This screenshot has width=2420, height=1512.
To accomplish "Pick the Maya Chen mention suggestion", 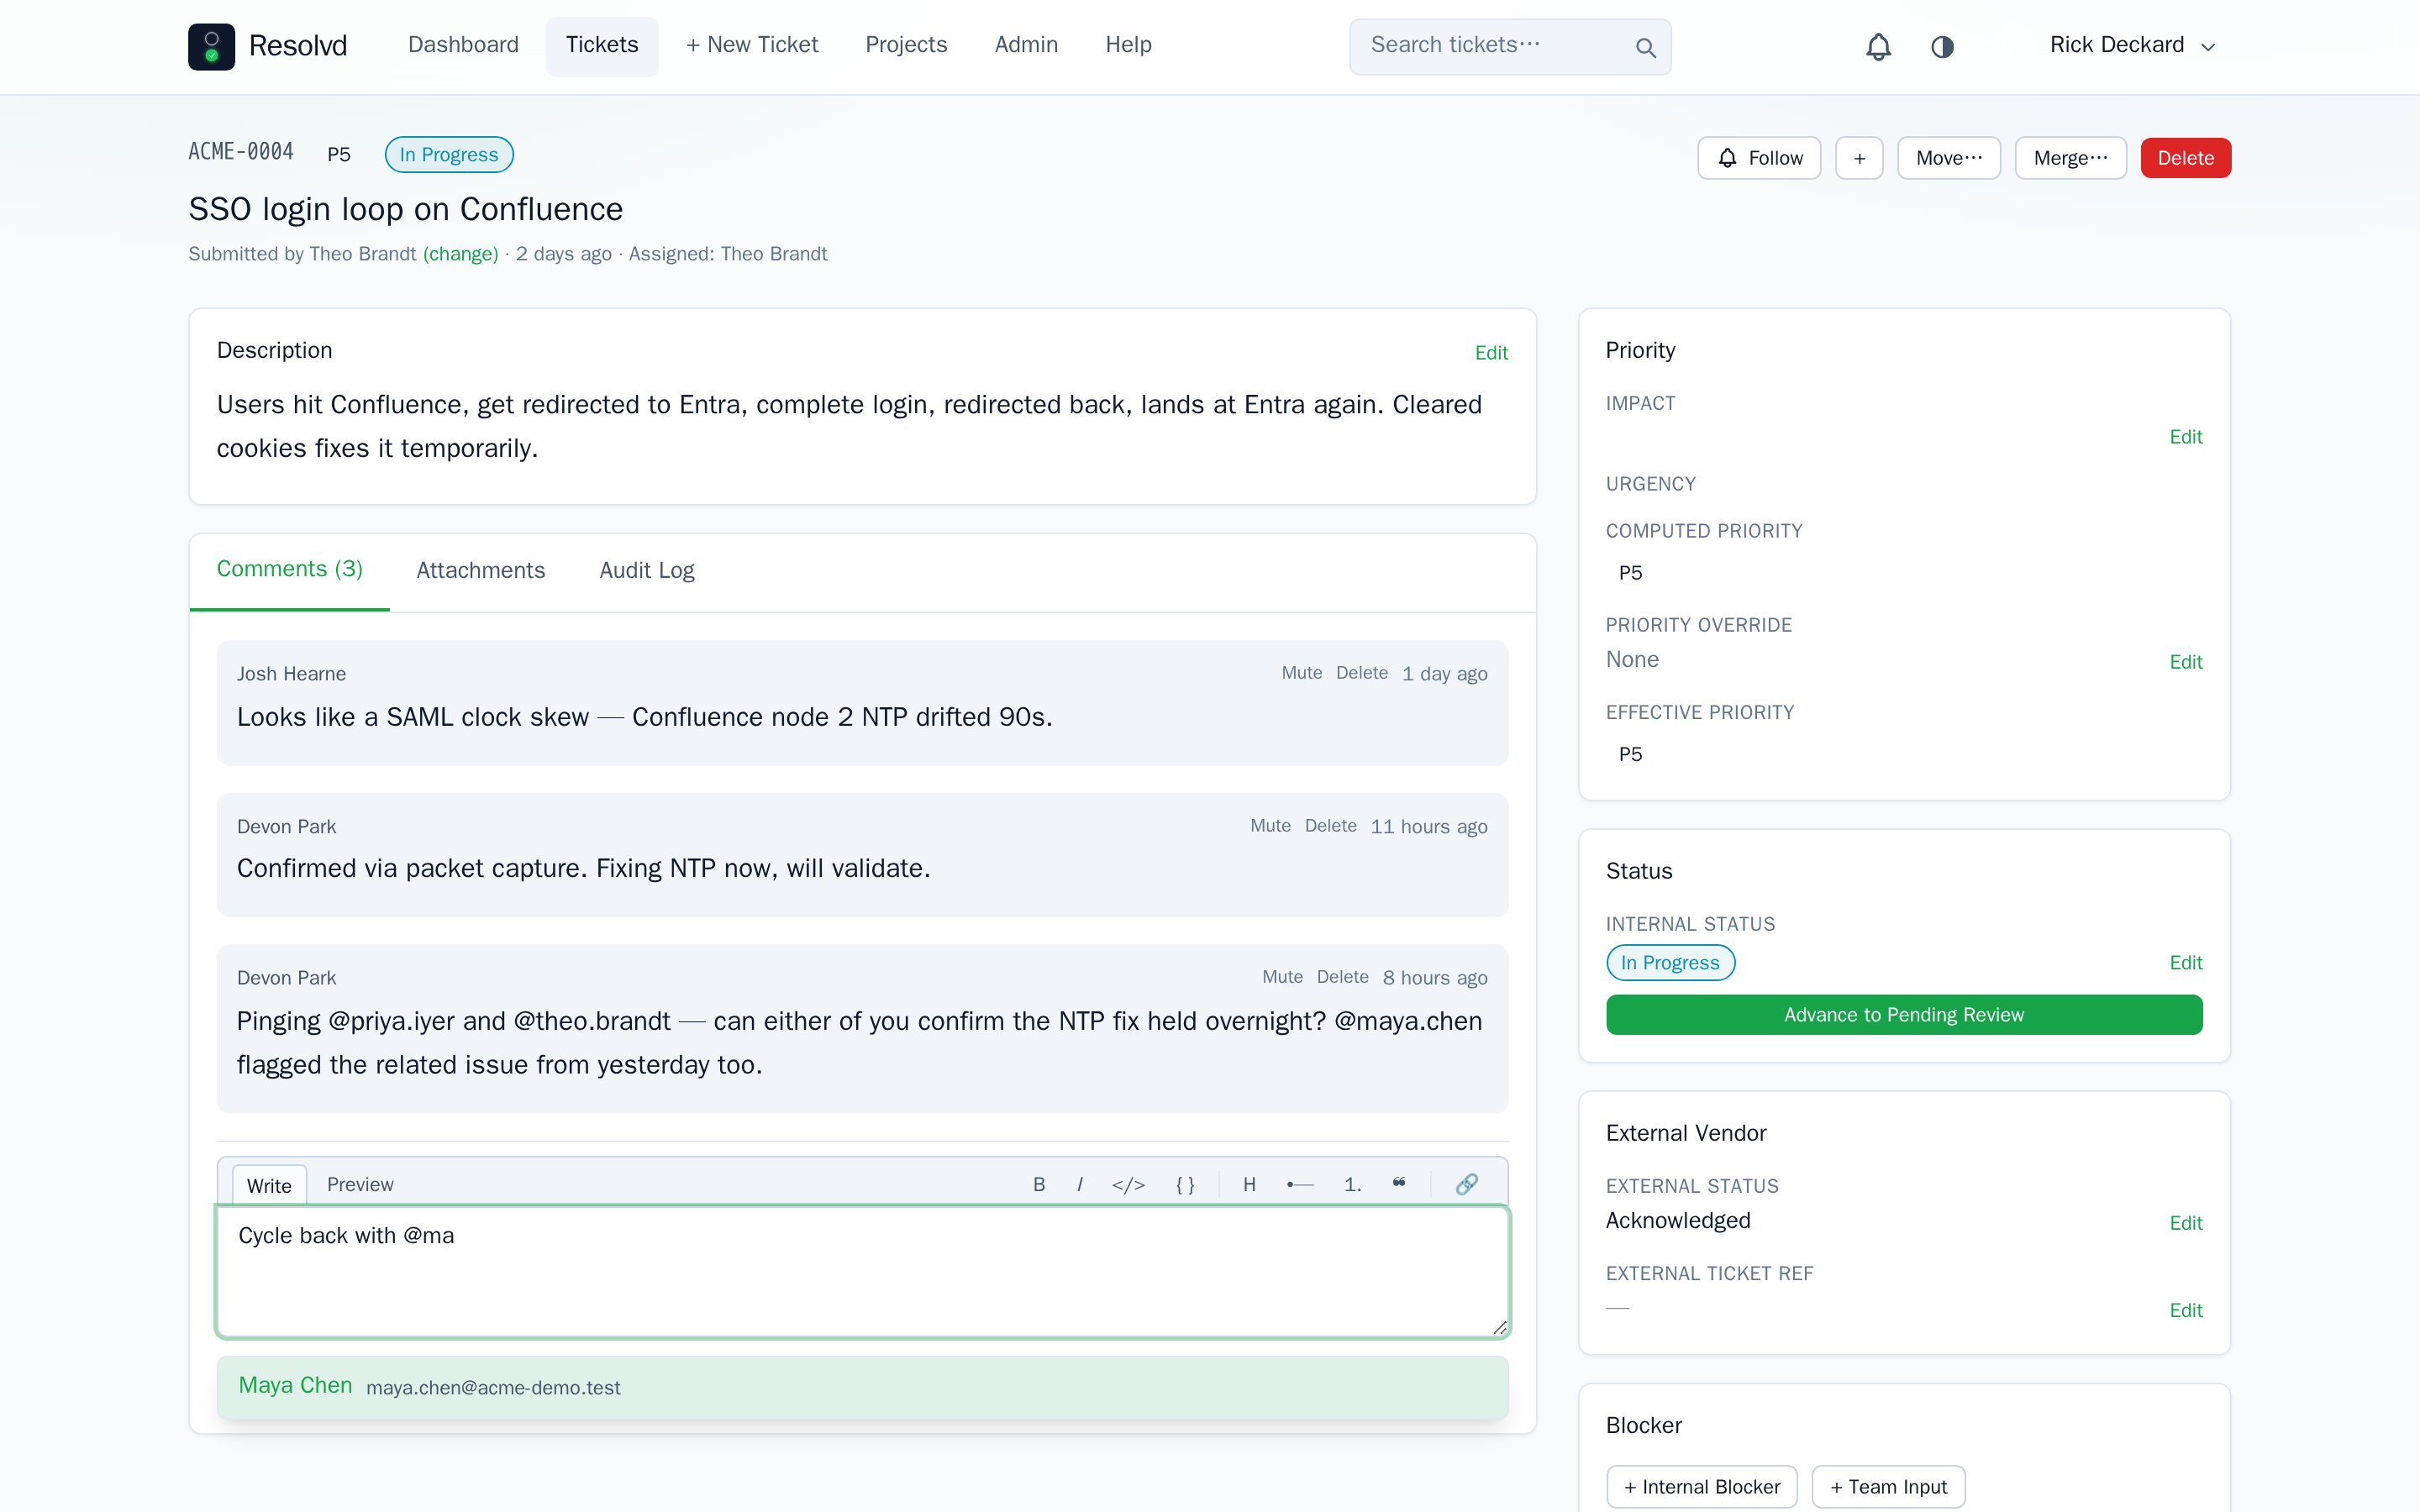I will pos(862,1387).
